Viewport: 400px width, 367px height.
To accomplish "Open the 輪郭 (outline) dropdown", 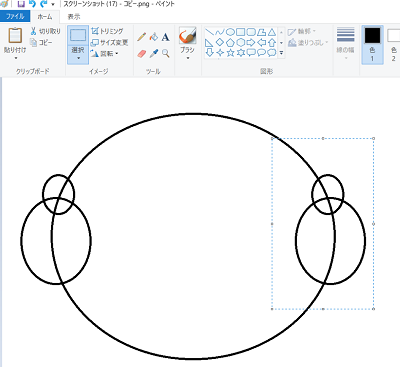I will pos(302,31).
